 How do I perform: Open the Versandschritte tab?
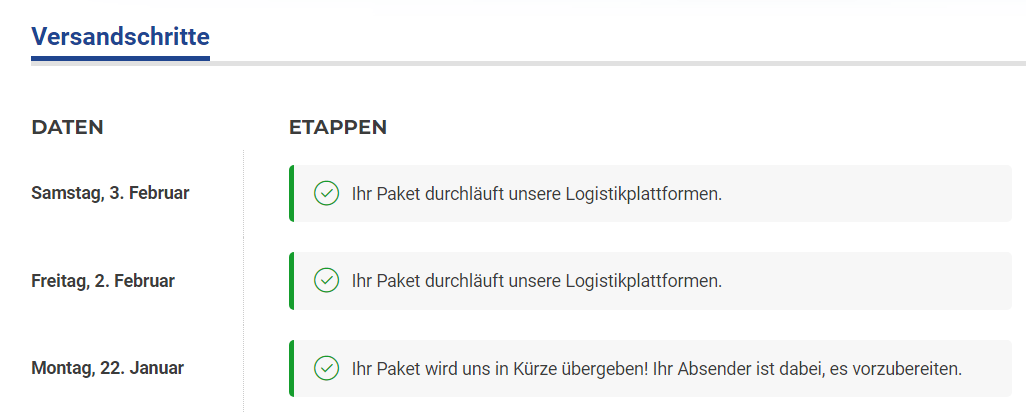tap(120, 37)
